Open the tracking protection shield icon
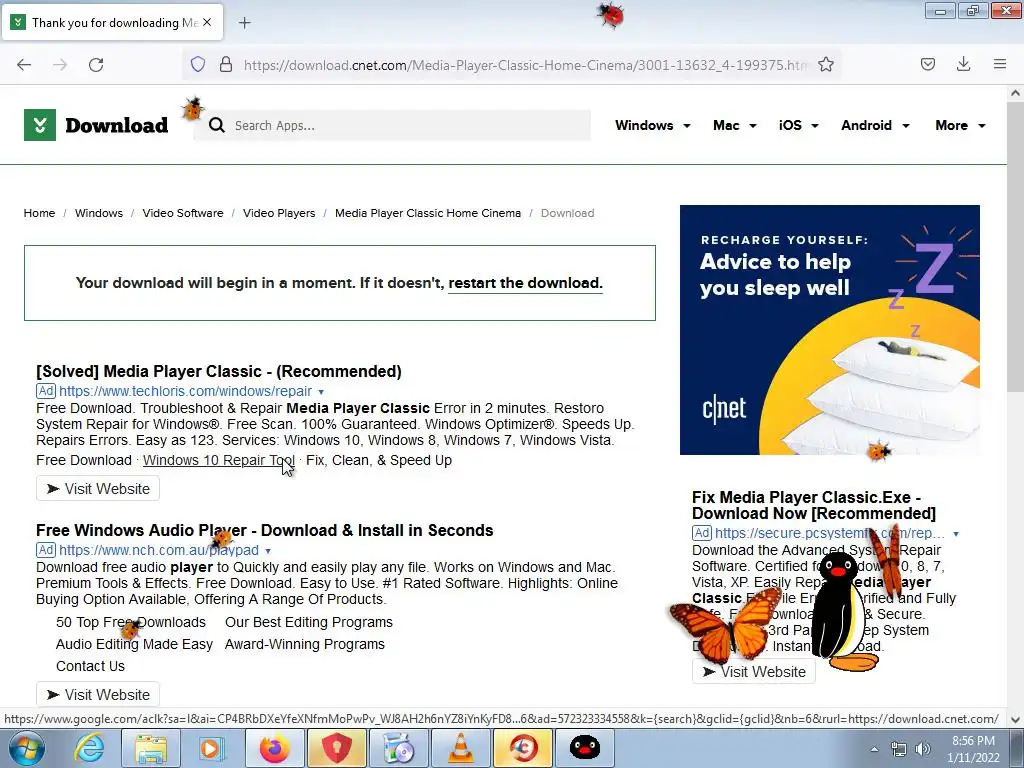This screenshot has height=768, width=1024. pyautogui.click(x=198, y=64)
